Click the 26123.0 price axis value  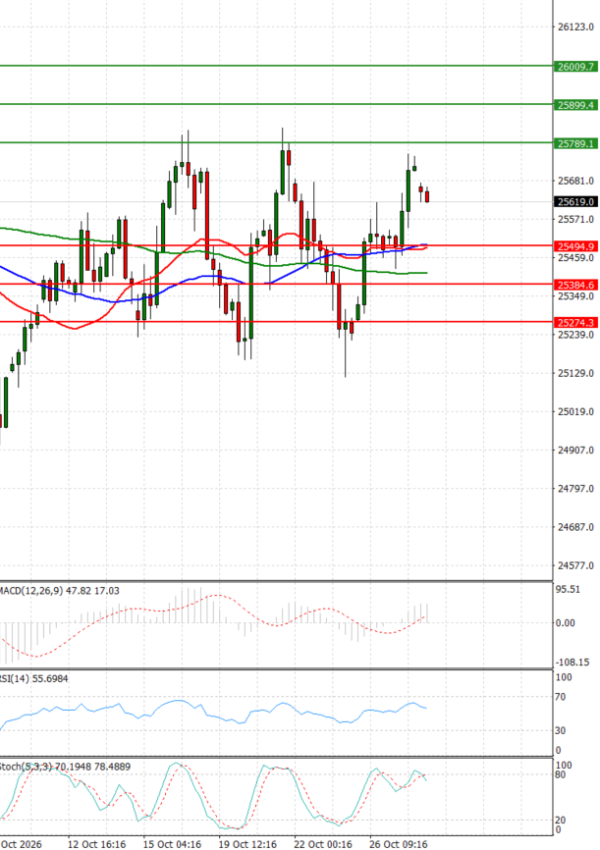tap(576, 27)
